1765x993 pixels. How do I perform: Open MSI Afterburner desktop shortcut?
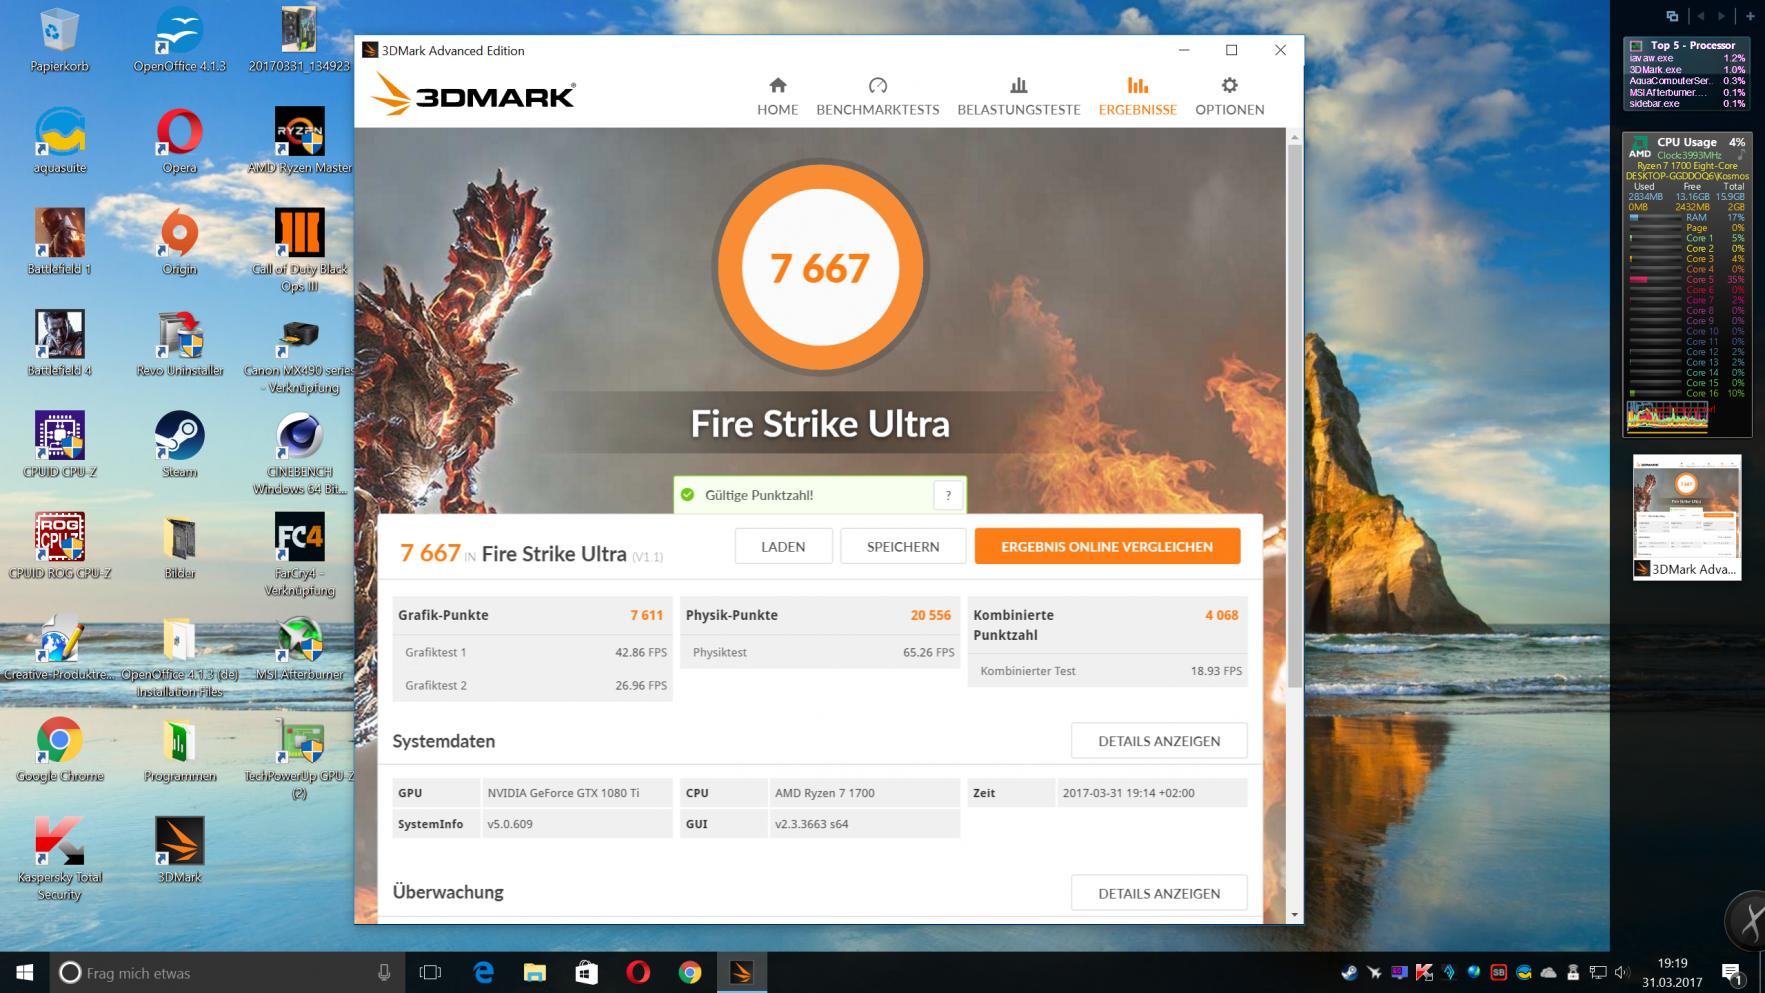[300, 648]
